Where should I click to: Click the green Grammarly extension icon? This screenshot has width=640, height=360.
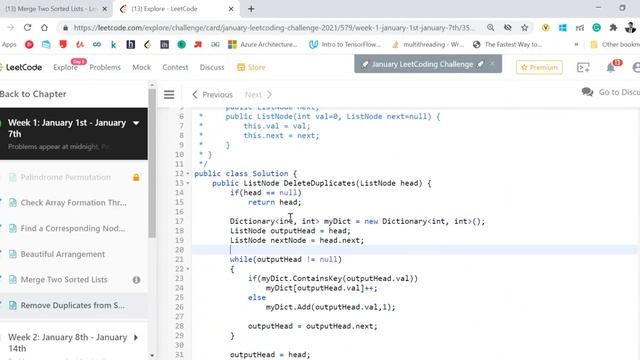coord(596,28)
